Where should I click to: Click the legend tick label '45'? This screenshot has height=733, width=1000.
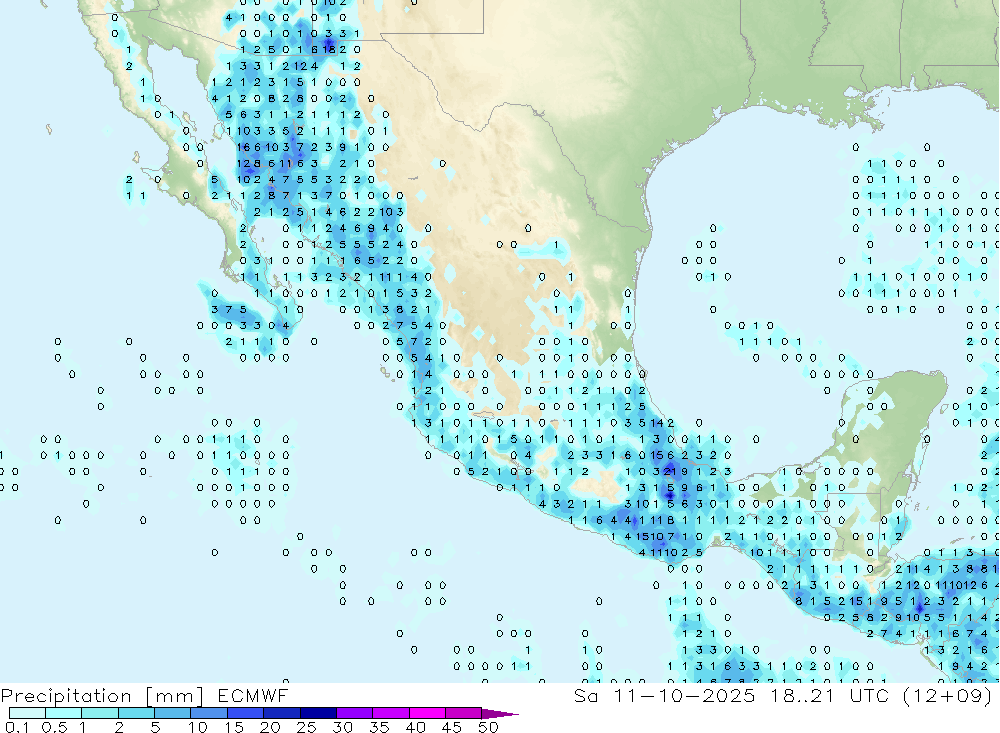click(x=452, y=727)
